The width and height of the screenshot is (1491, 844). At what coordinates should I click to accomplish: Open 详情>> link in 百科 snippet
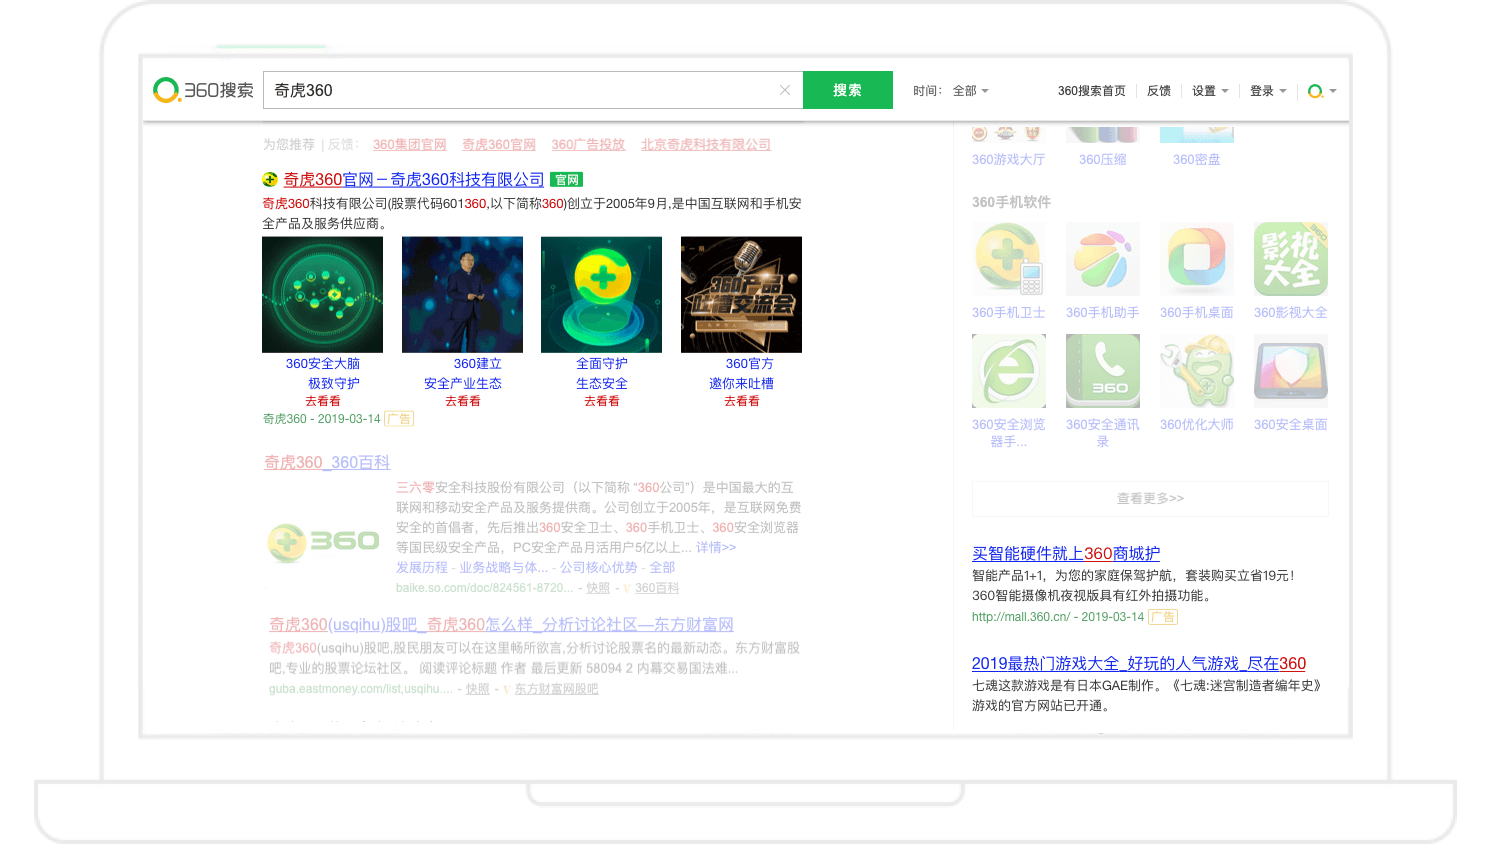click(x=716, y=548)
